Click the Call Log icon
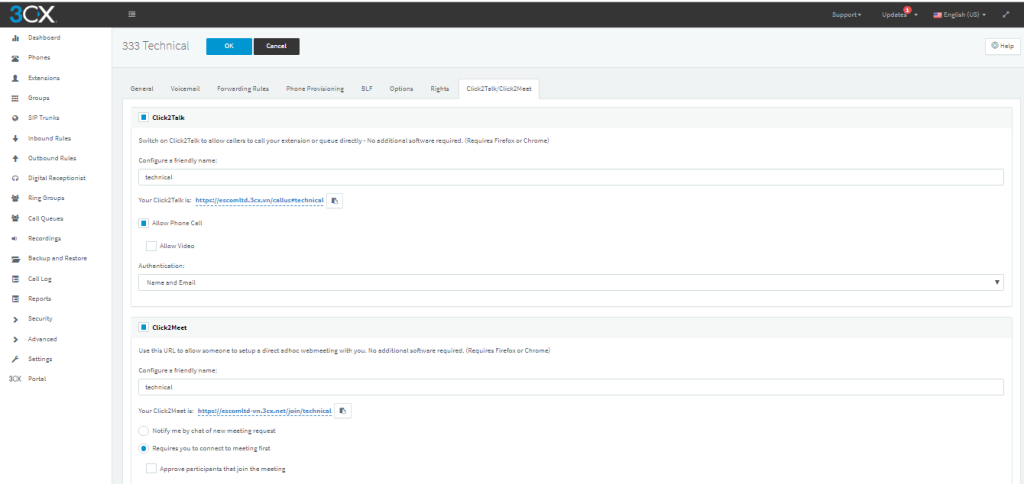 [x=15, y=279]
